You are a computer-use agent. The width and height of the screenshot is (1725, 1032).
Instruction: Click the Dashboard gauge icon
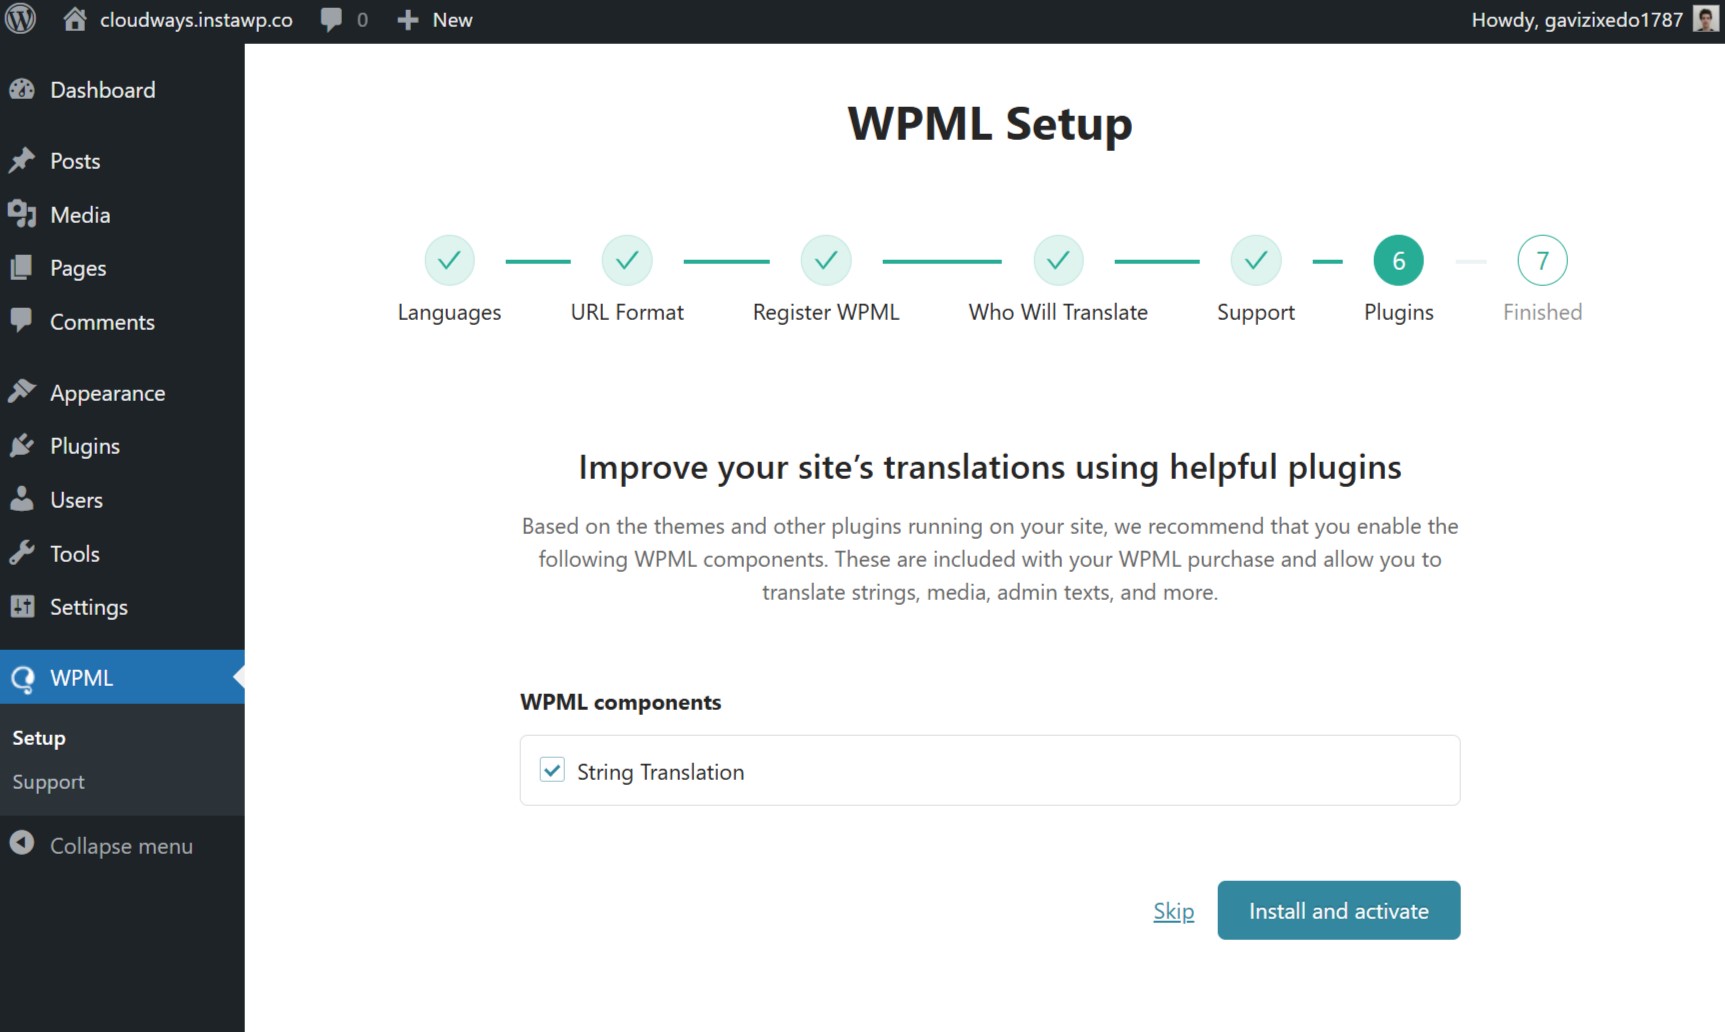pos(22,90)
